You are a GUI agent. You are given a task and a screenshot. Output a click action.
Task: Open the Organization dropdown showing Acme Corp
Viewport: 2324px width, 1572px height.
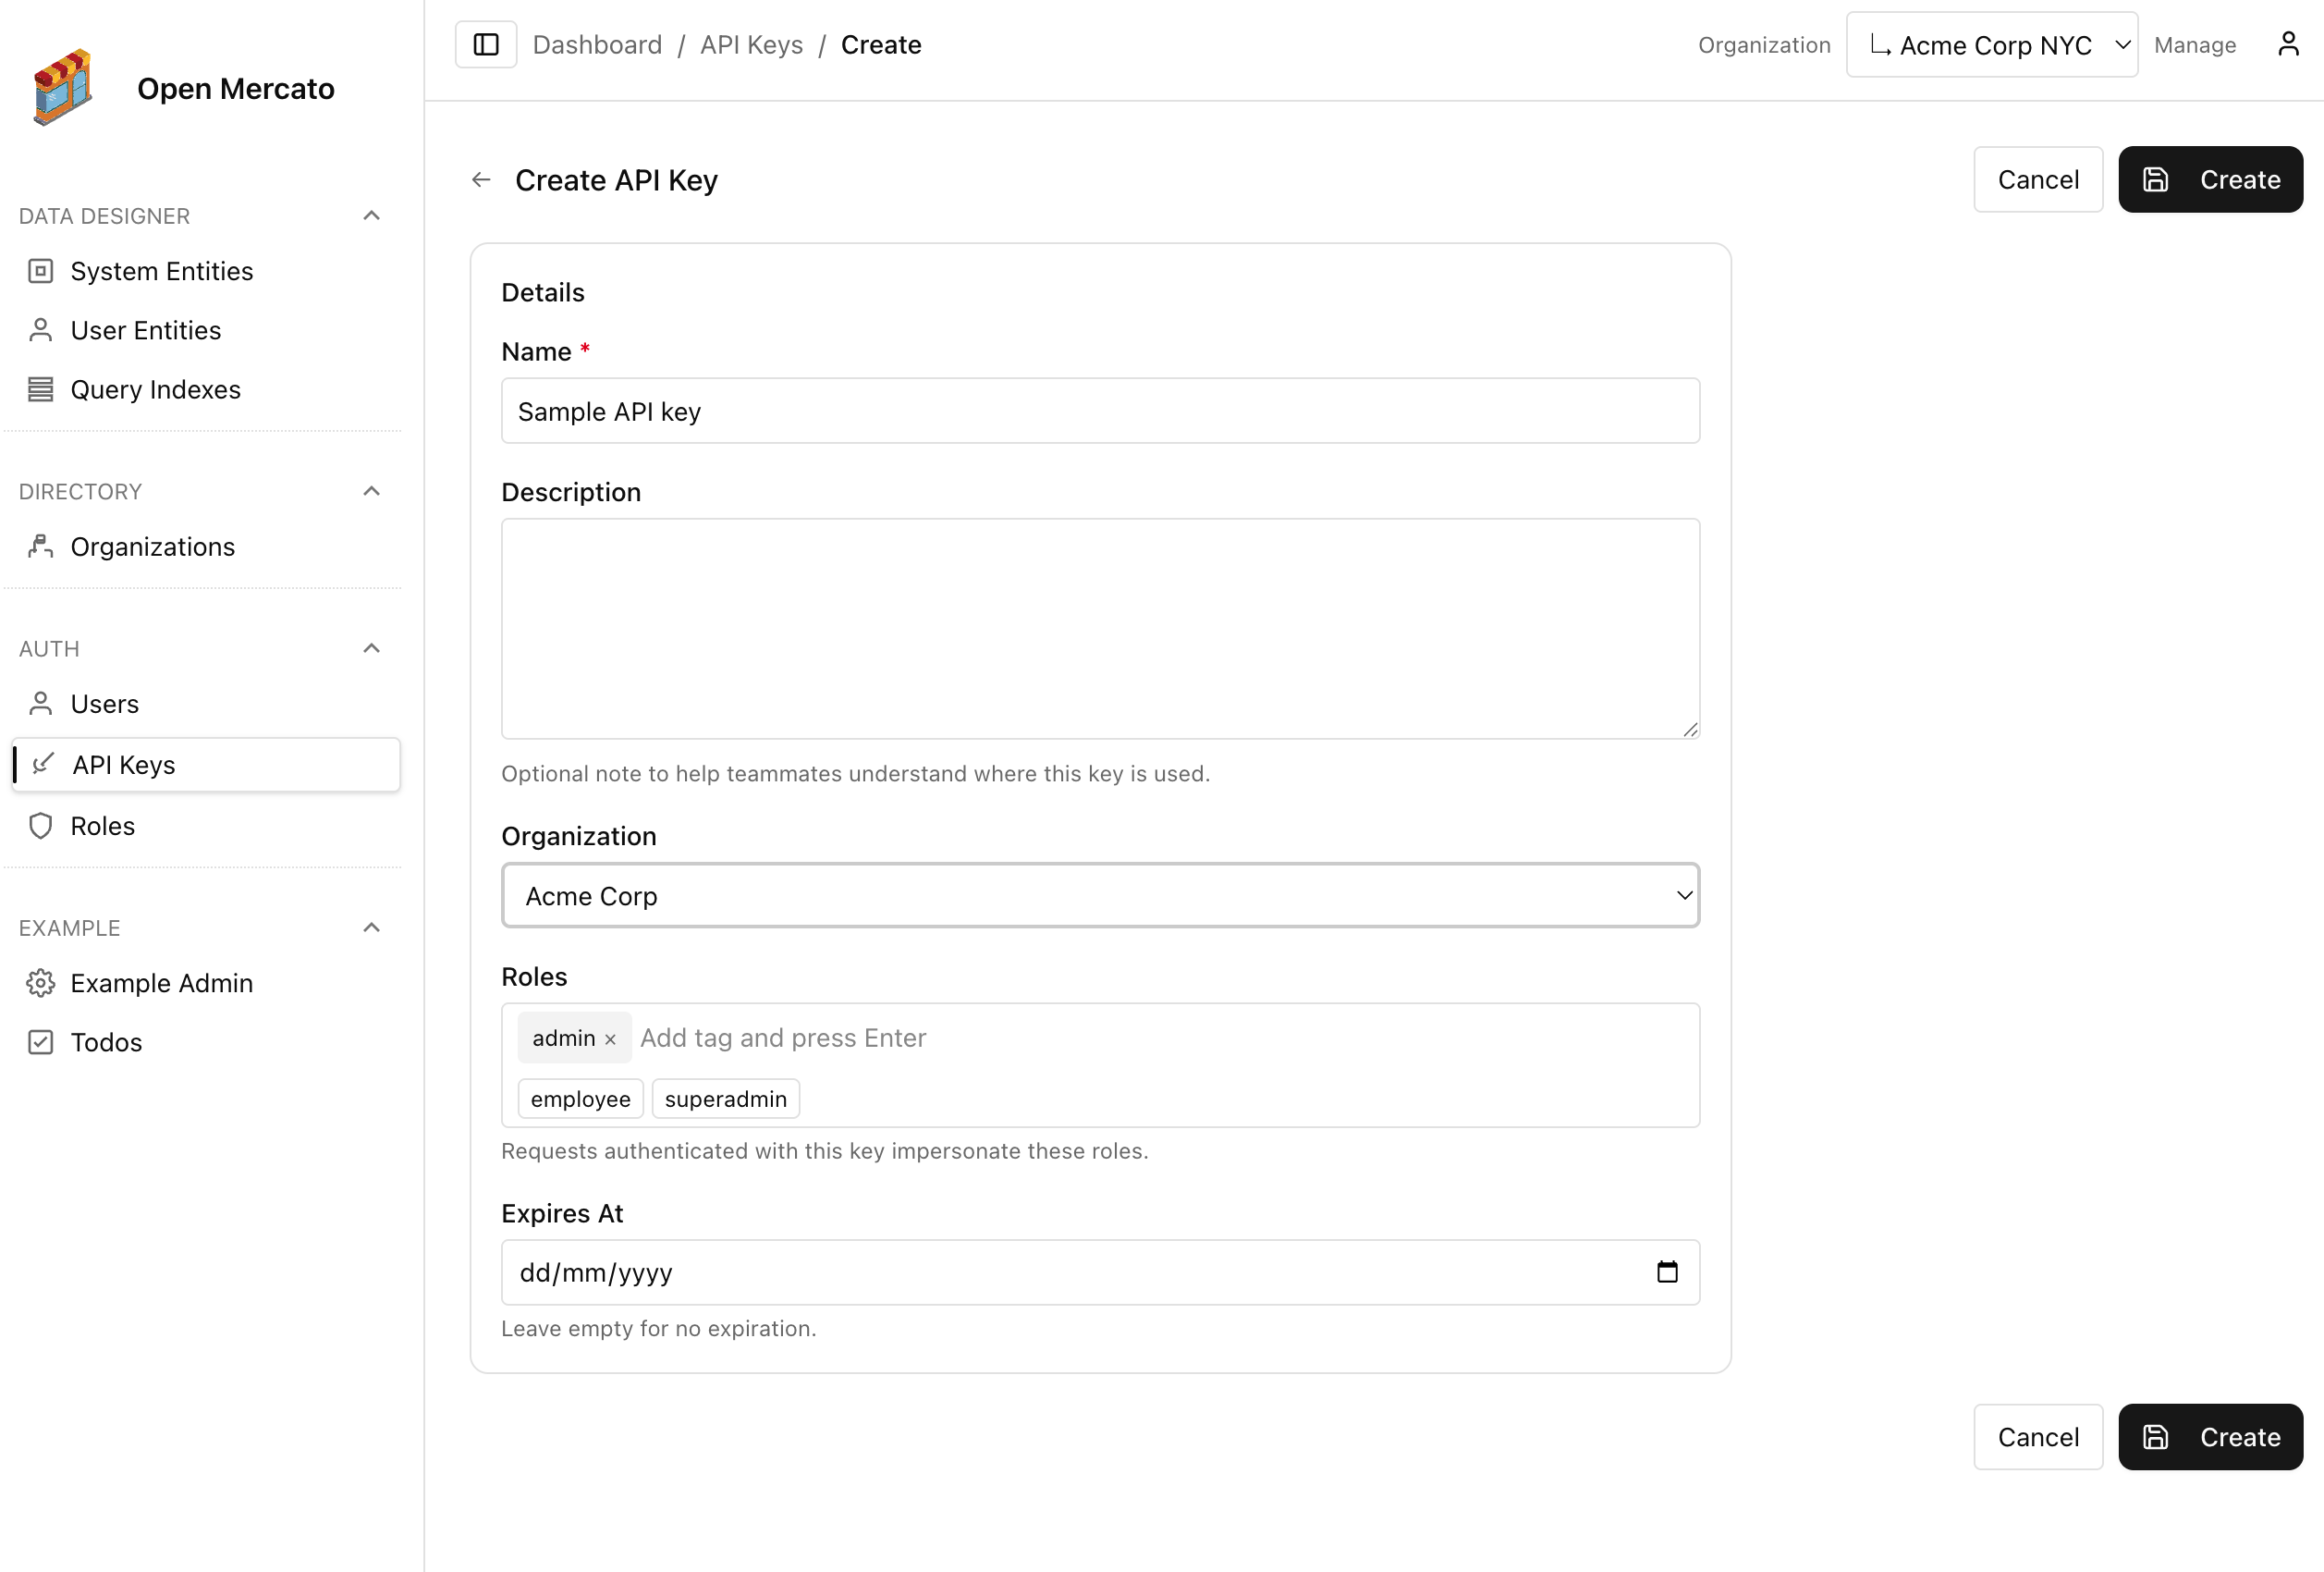coord(1100,895)
